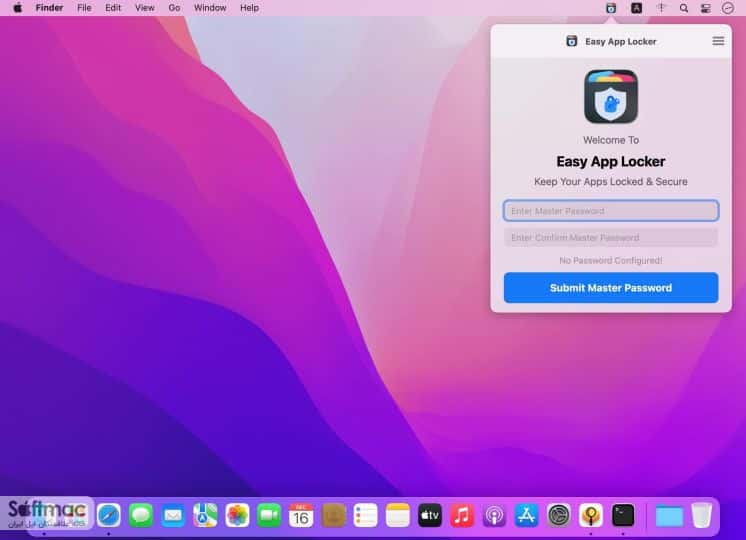Open Calendar showing 16 in the Dock

point(301,515)
